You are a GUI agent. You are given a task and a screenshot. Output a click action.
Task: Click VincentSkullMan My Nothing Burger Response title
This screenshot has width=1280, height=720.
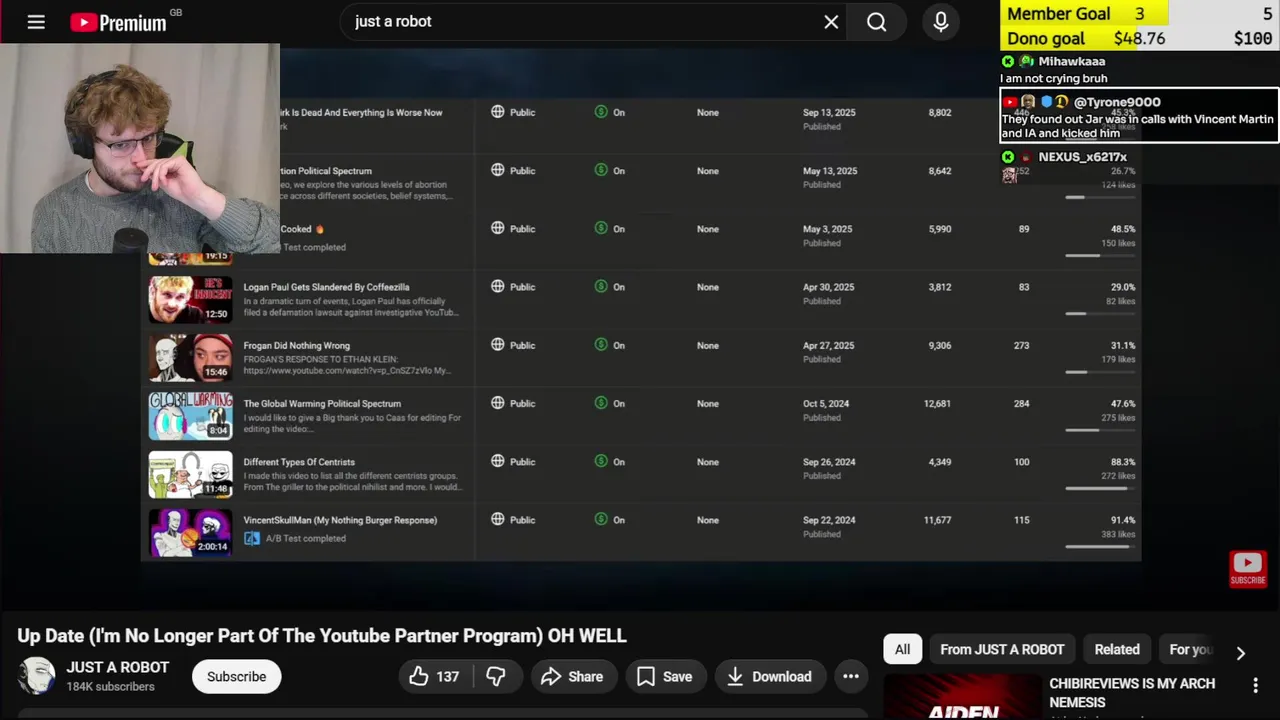[x=340, y=520]
